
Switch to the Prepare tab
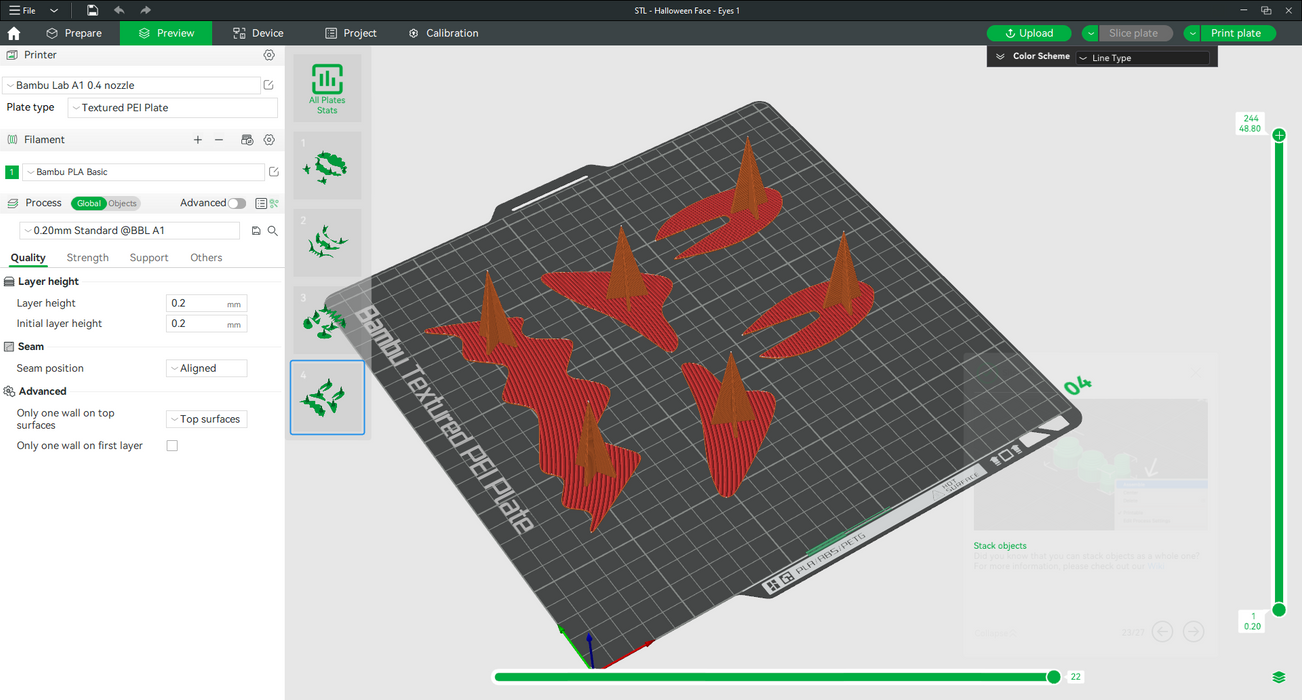click(74, 33)
